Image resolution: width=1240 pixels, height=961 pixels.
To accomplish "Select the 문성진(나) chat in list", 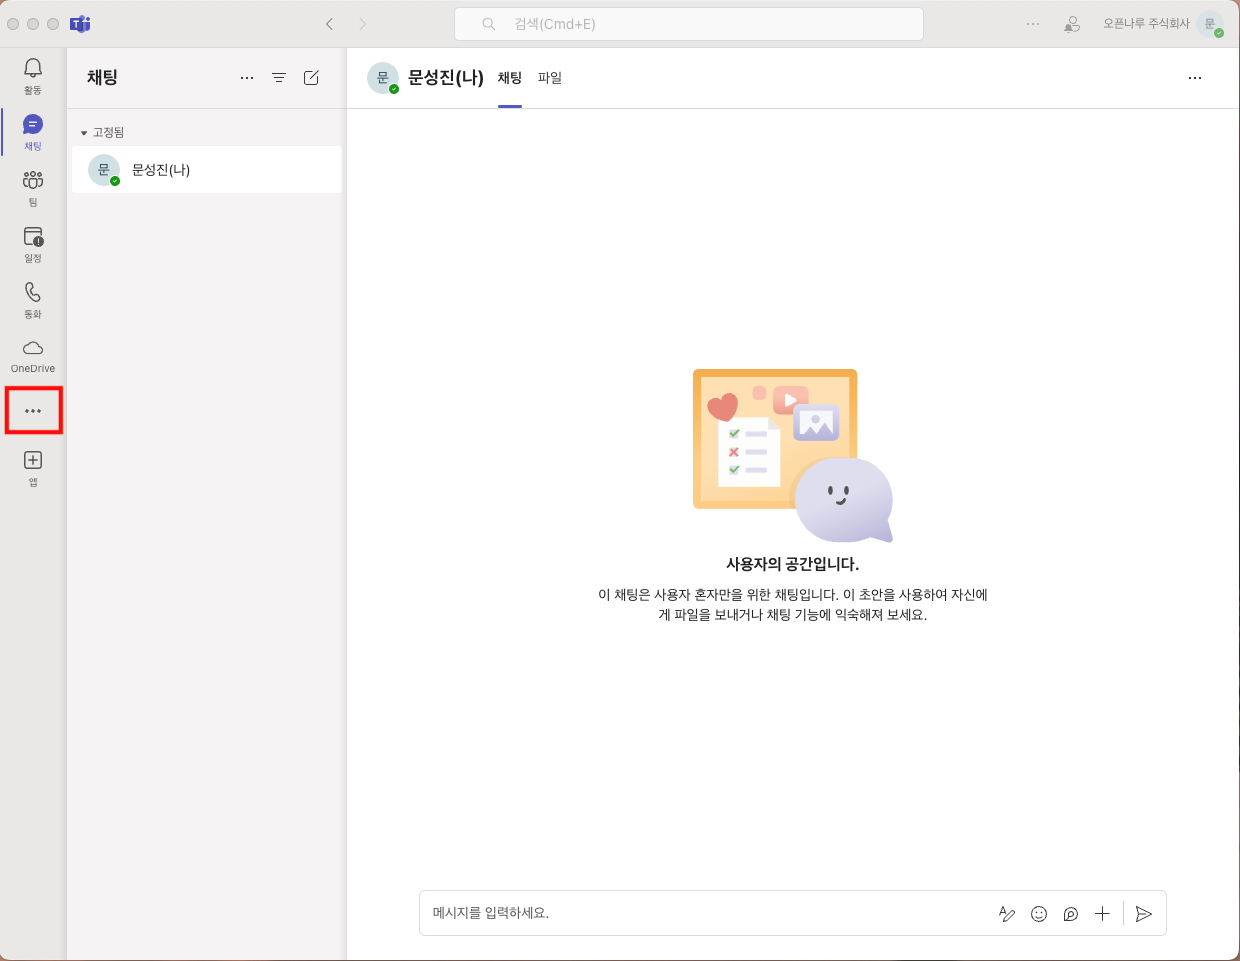I will [206, 170].
